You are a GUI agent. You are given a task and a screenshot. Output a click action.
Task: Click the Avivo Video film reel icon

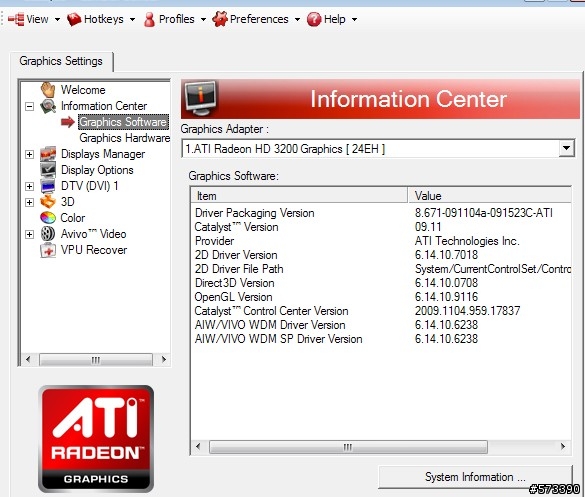[48, 234]
